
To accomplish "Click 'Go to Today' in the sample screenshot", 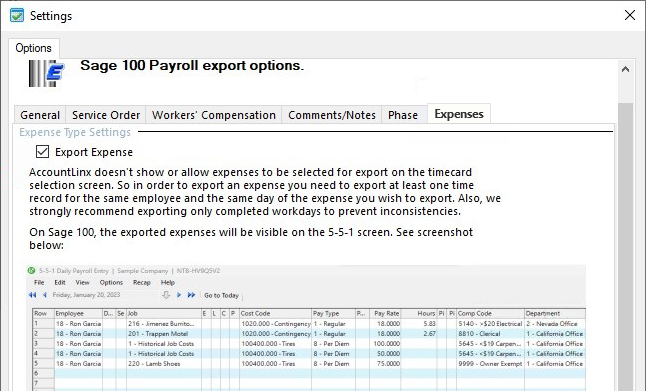I will pos(221,295).
